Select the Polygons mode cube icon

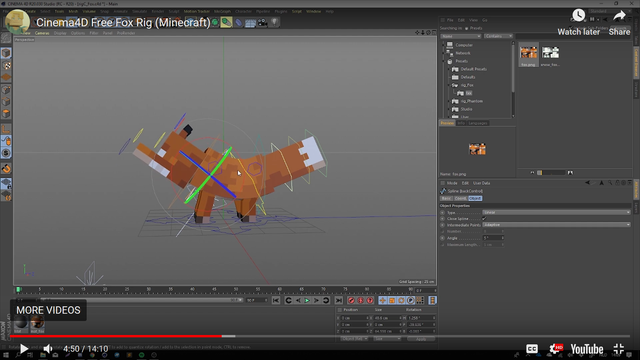pyautogui.click(x=6, y=113)
